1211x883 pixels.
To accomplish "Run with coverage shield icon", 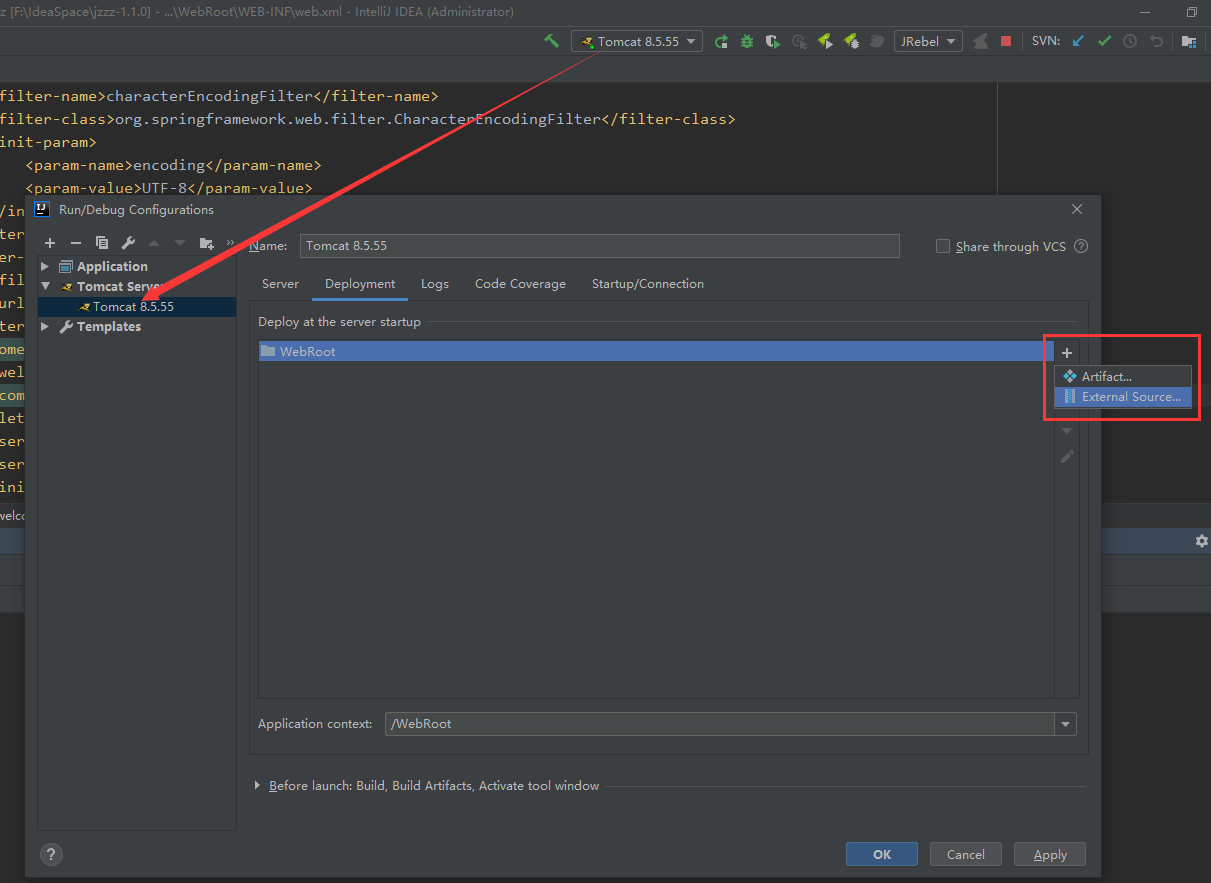I will (773, 41).
